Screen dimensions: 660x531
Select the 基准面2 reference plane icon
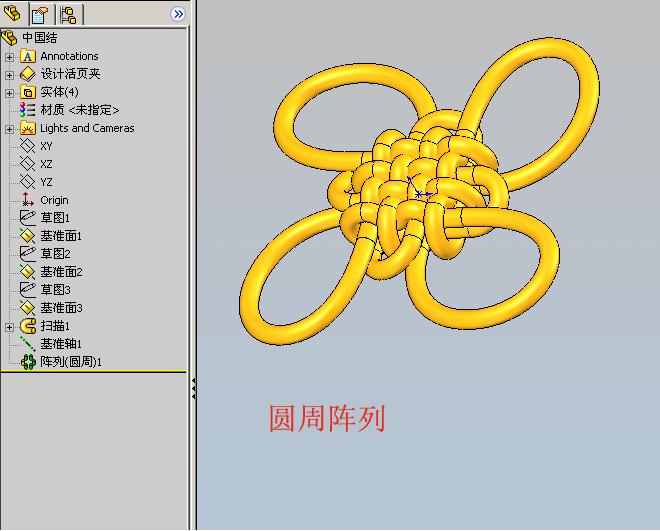tap(28, 272)
